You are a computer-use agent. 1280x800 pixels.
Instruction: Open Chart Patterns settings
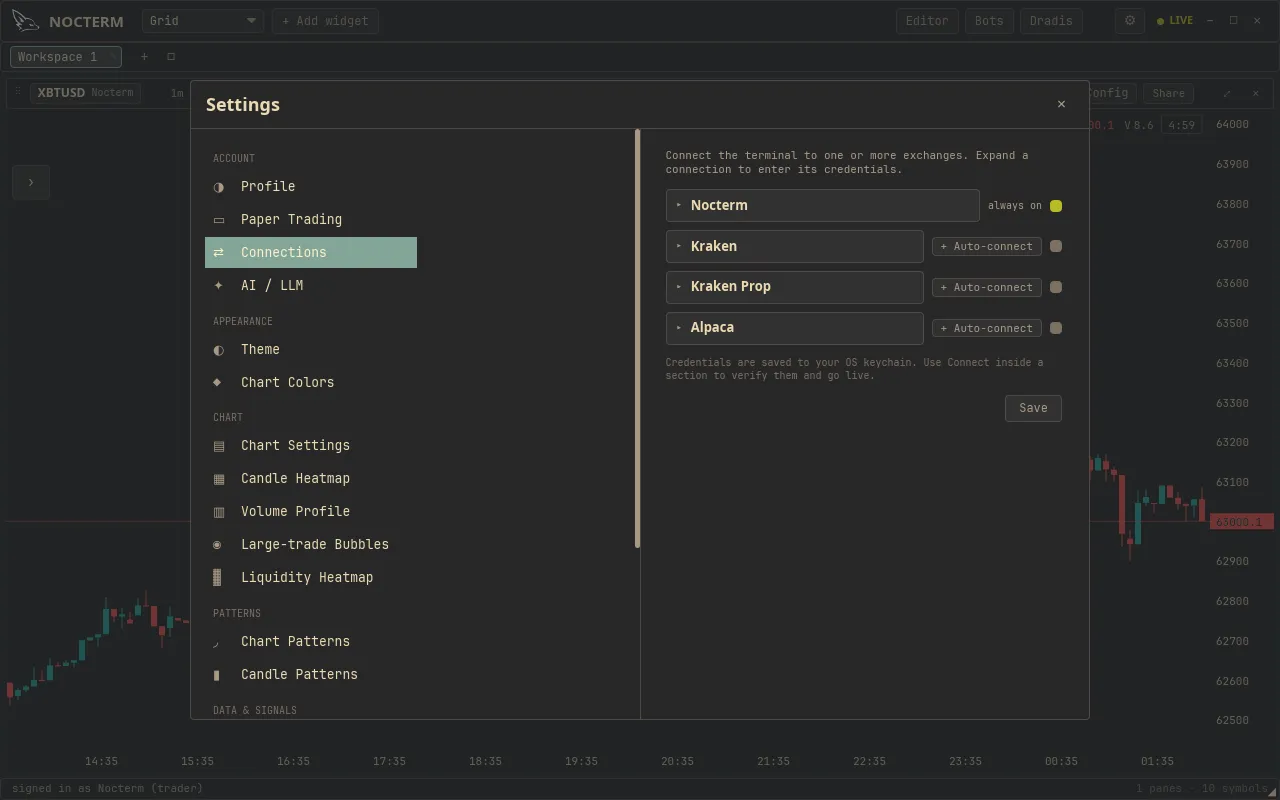coord(311,642)
